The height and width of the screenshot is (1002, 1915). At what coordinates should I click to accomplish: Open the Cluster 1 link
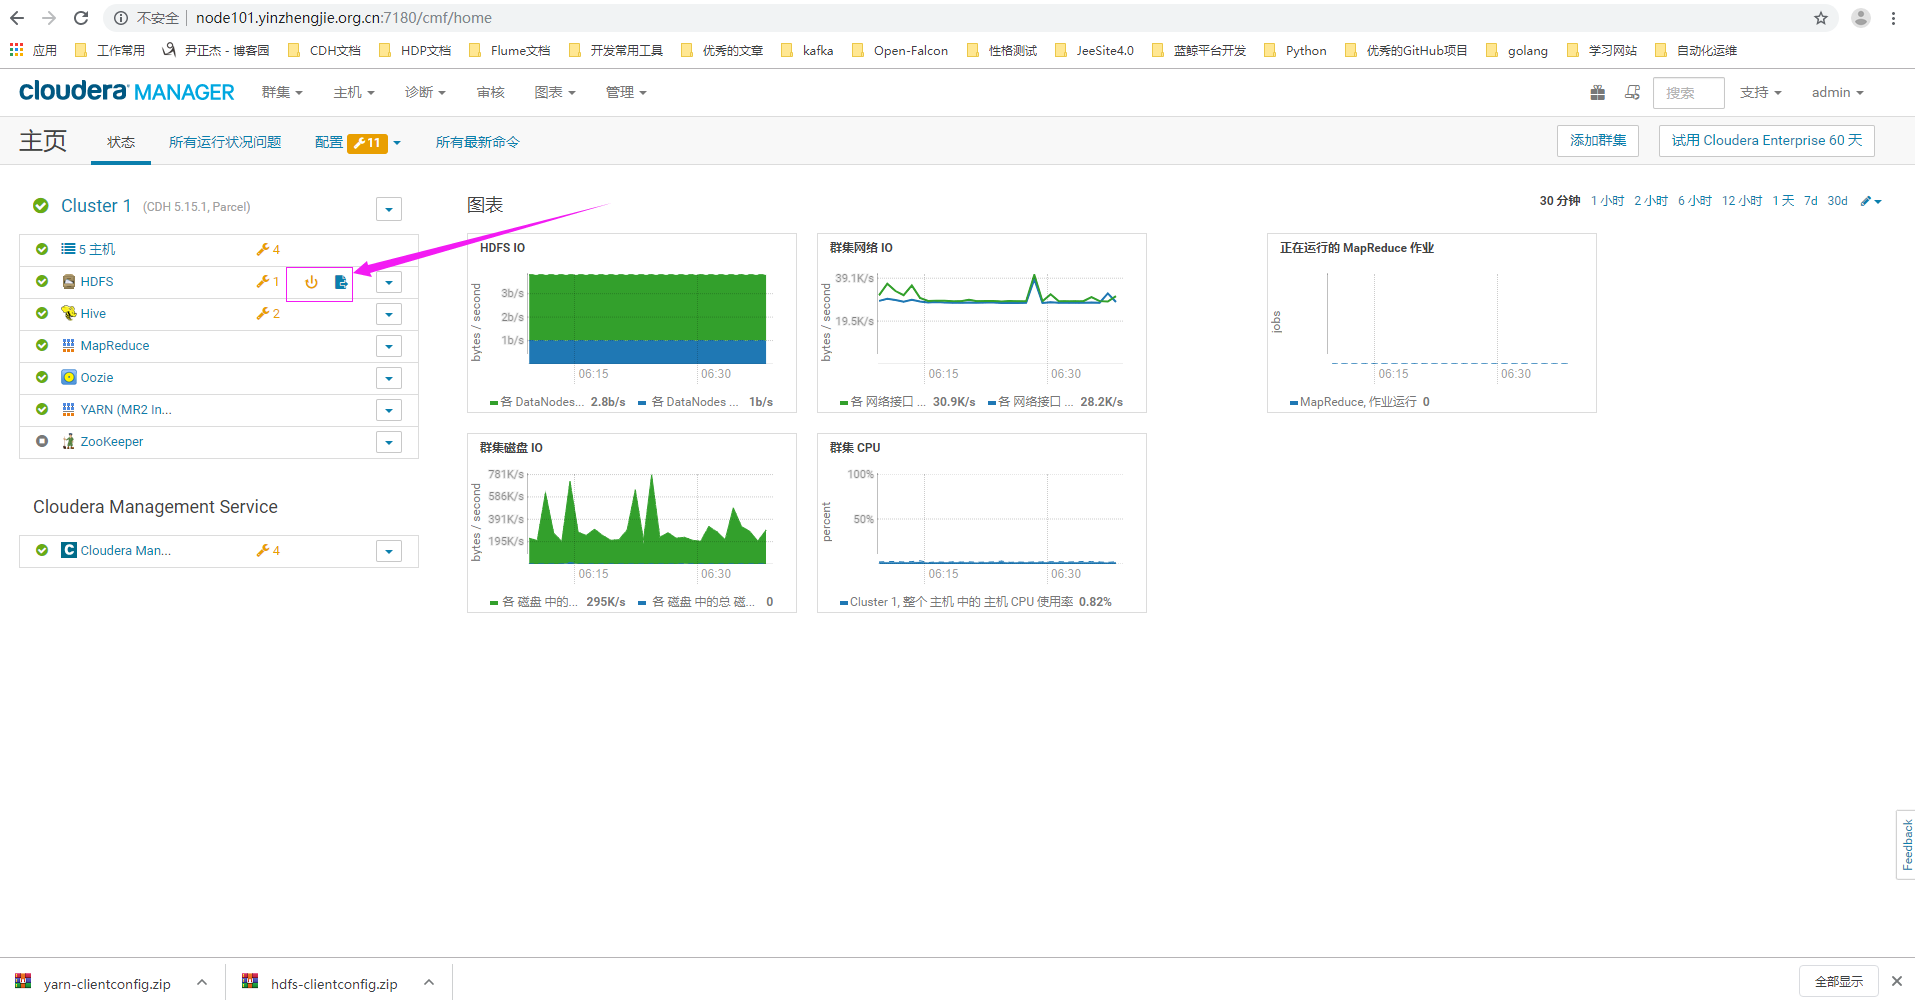96,206
